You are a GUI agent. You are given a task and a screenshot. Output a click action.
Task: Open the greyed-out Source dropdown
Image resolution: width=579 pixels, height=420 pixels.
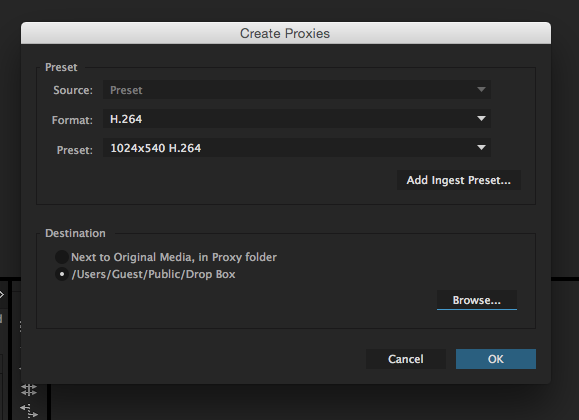point(297,90)
